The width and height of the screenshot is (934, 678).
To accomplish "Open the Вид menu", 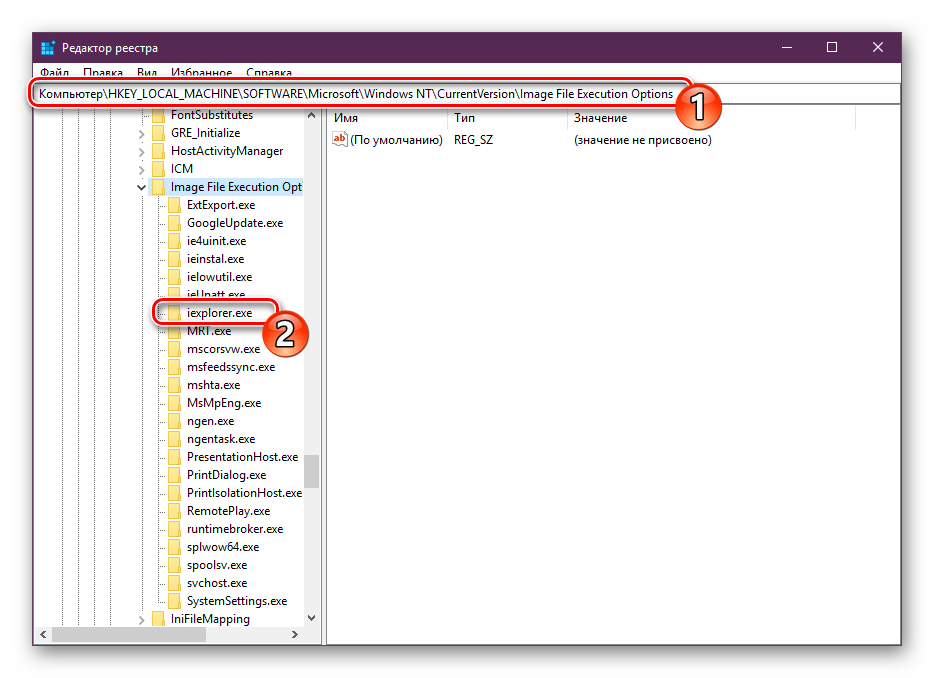I will tap(147, 73).
